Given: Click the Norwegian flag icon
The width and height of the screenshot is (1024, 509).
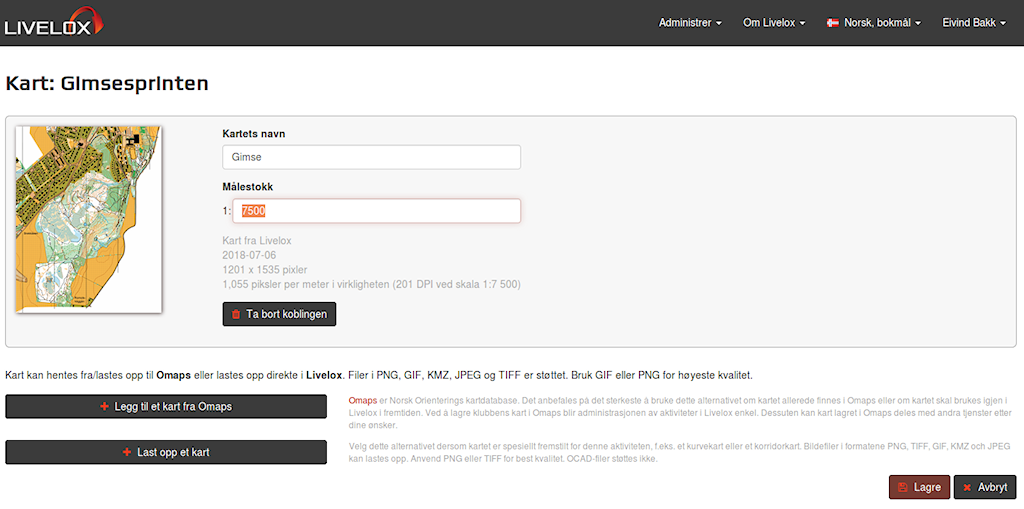Looking at the screenshot, I should (x=833, y=23).
